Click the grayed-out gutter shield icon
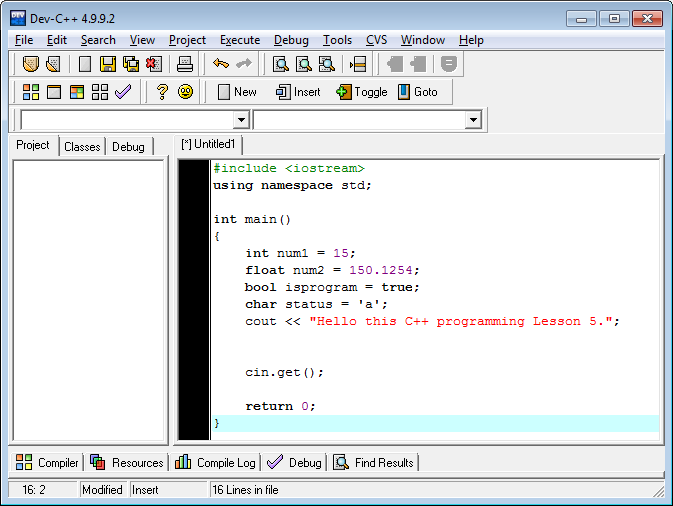673x506 pixels. click(449, 64)
